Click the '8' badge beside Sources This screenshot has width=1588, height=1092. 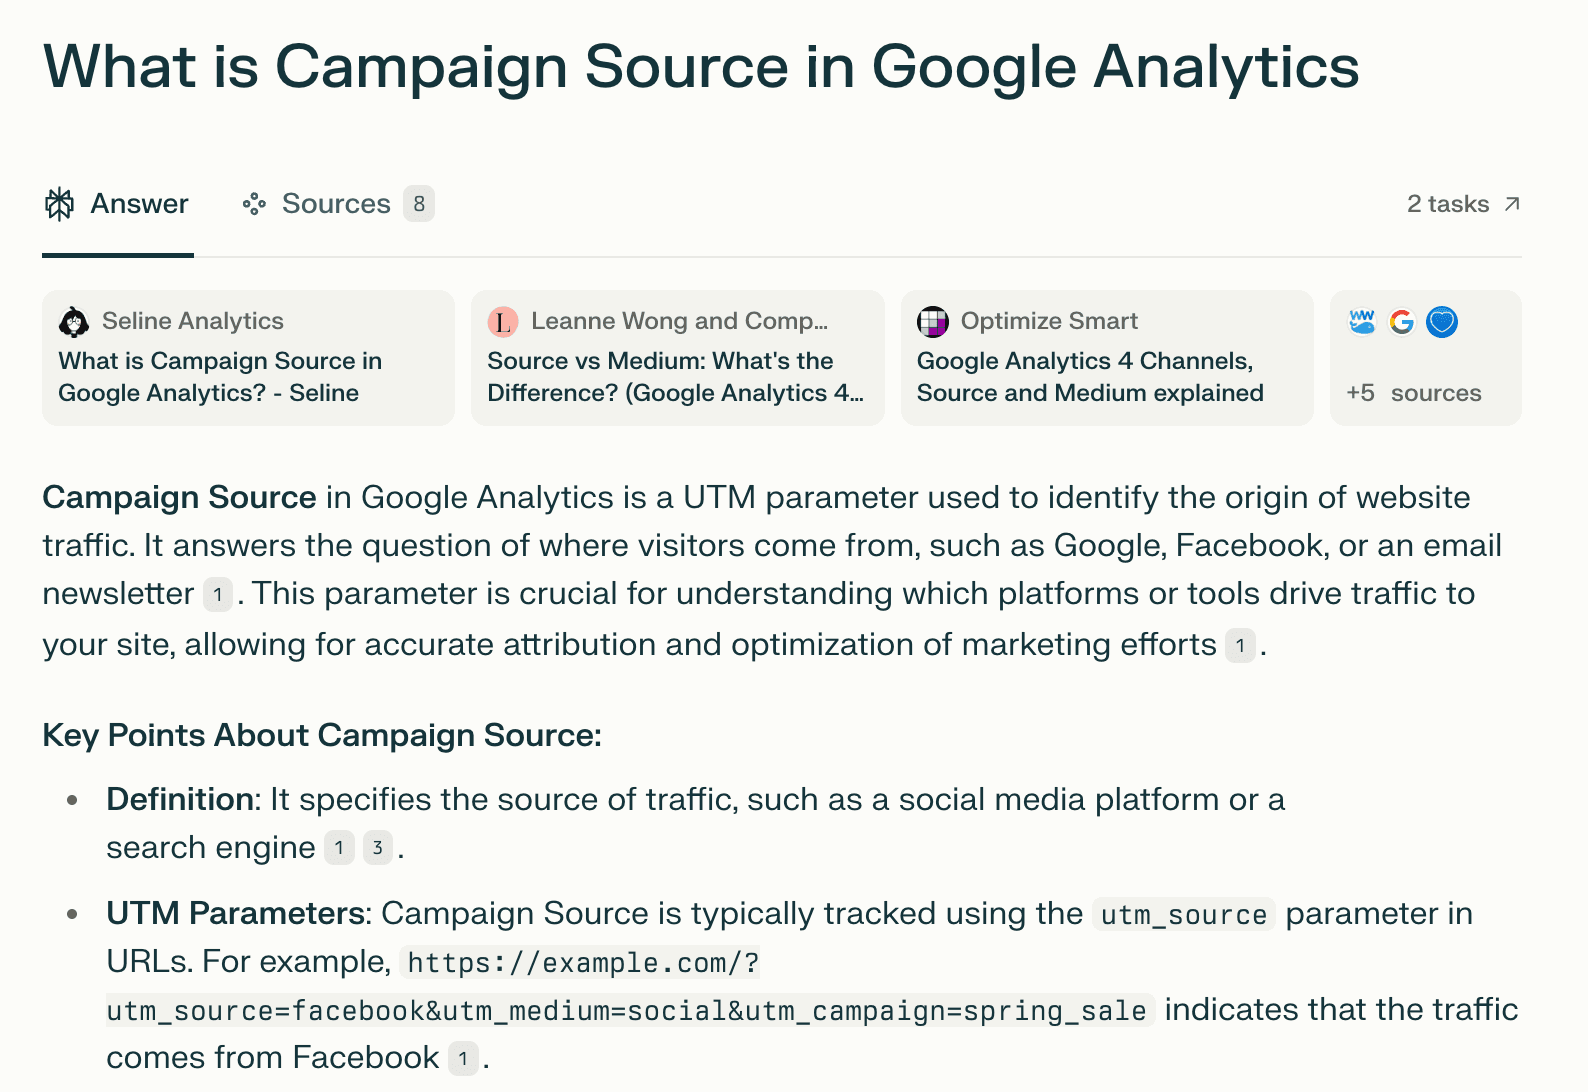click(420, 204)
